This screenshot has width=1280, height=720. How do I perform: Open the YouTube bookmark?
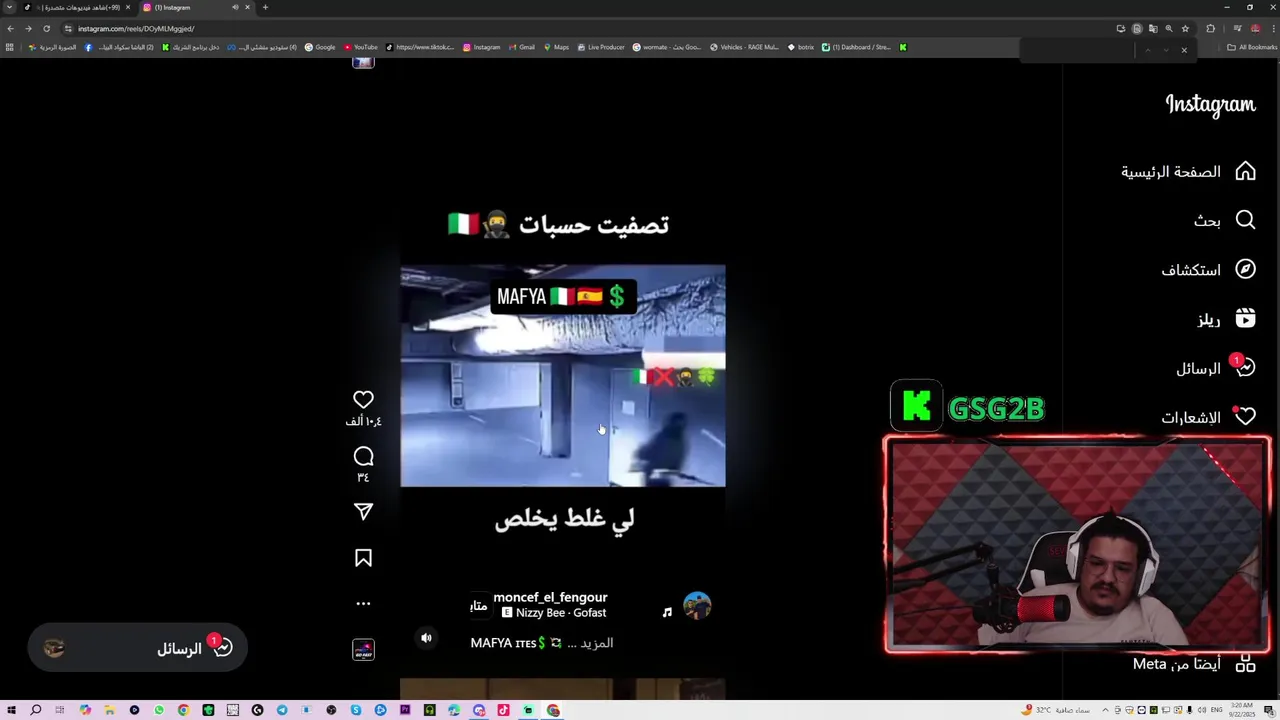(x=361, y=47)
